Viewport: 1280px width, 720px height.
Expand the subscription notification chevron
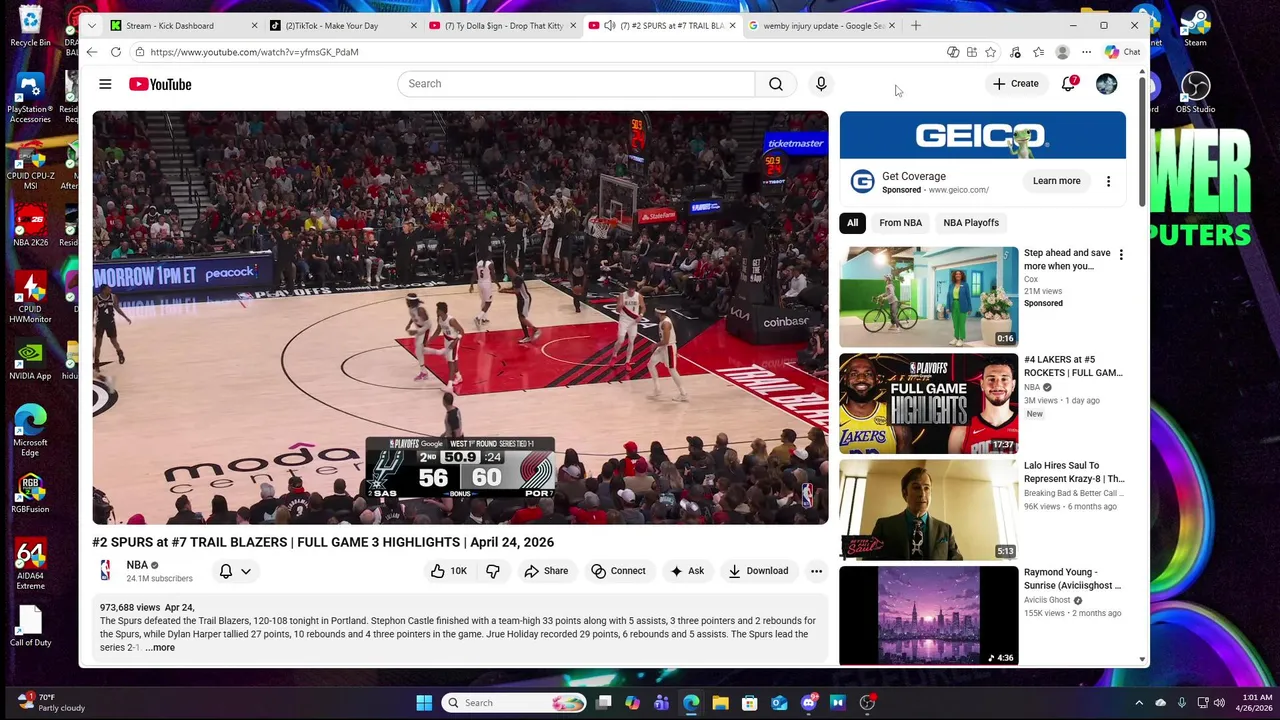coord(246,571)
